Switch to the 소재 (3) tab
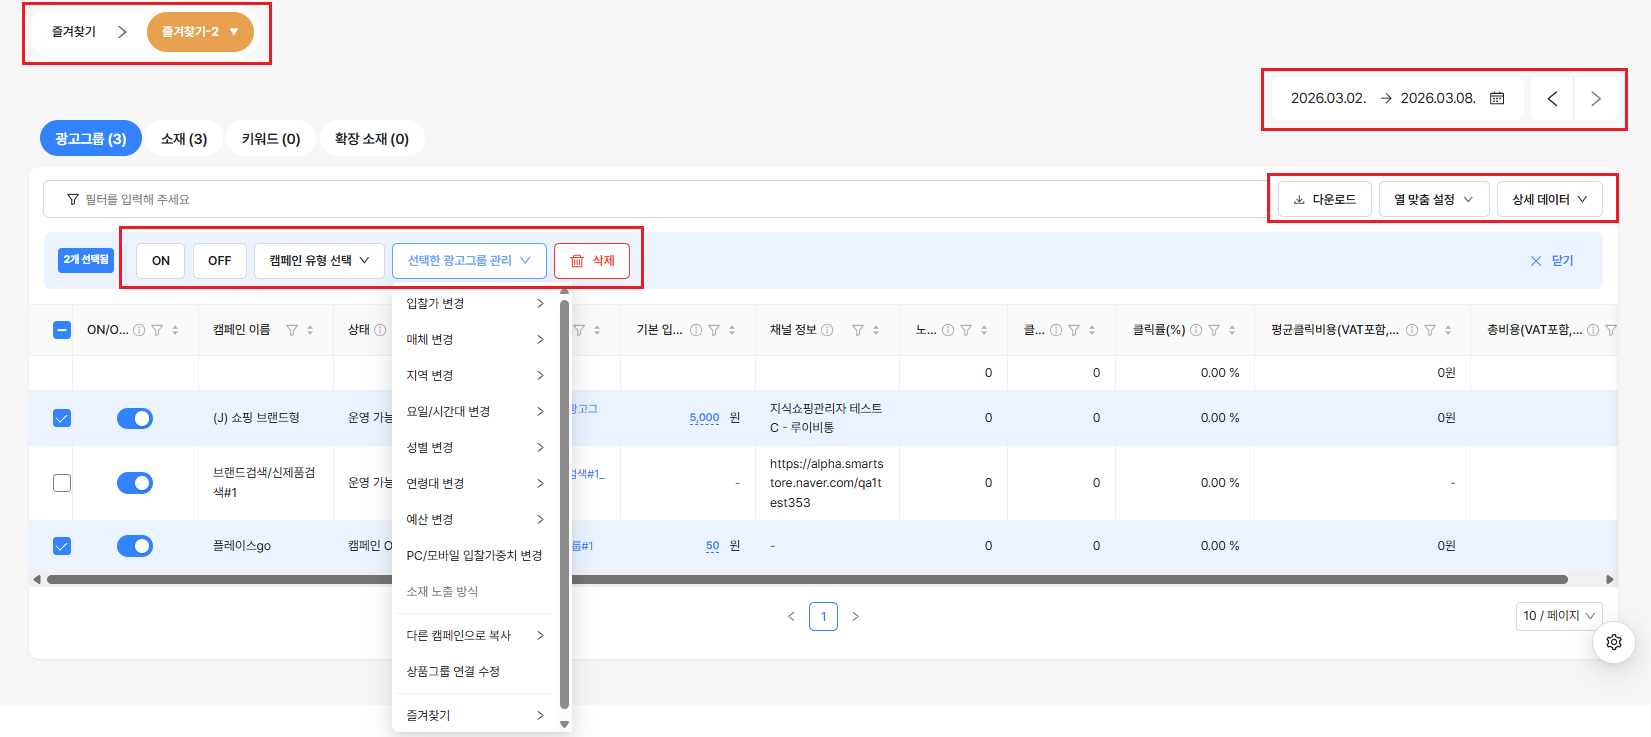1651x737 pixels. 184,139
